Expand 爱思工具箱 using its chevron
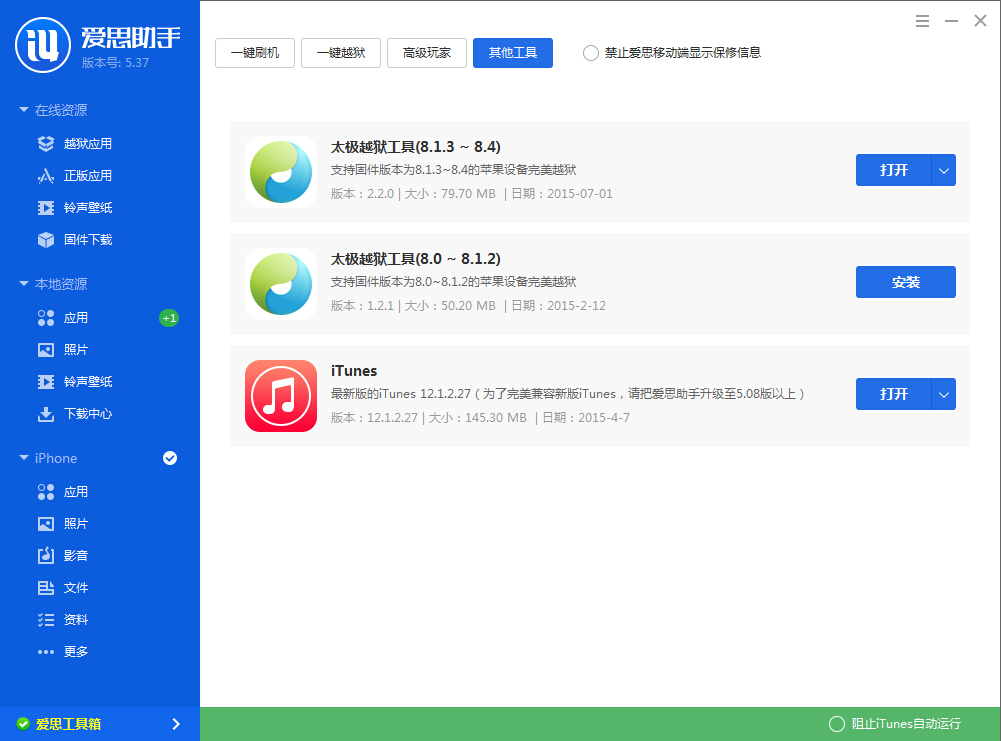1001x741 pixels. 176,723
